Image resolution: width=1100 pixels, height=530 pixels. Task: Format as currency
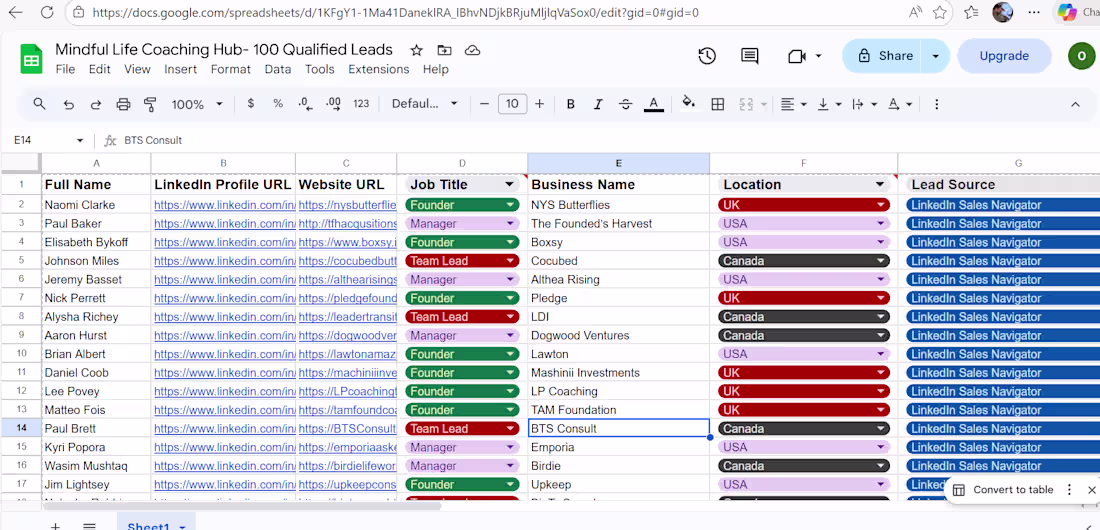(250, 104)
